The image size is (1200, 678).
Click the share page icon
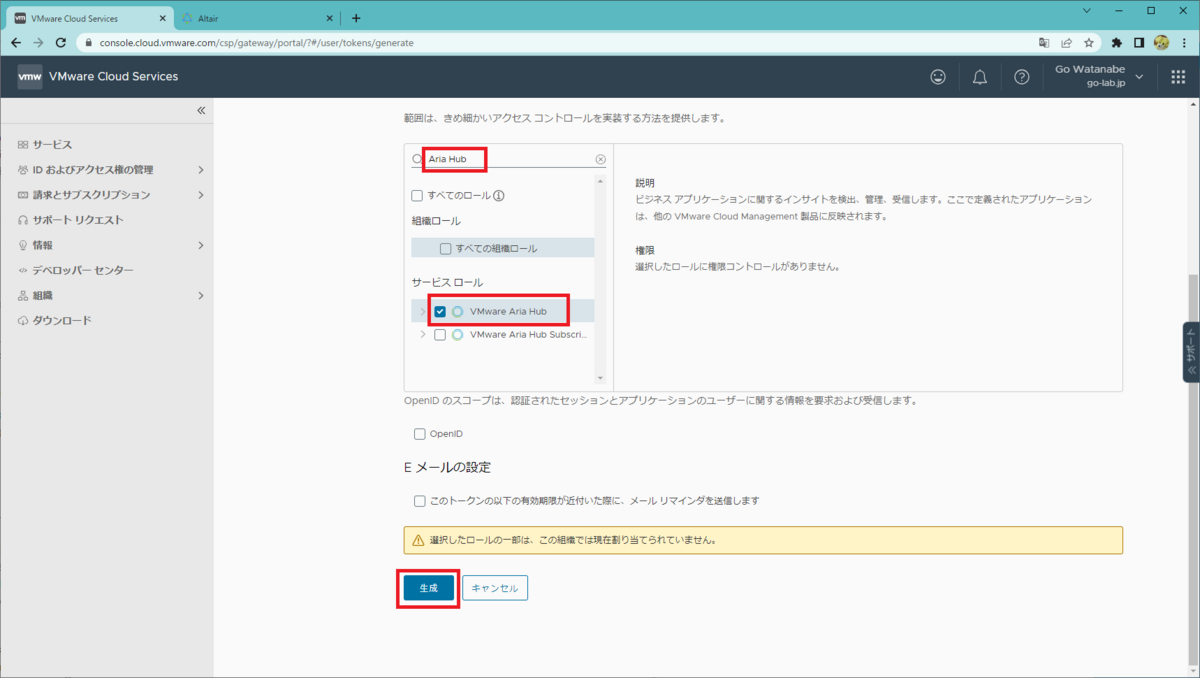(1067, 43)
